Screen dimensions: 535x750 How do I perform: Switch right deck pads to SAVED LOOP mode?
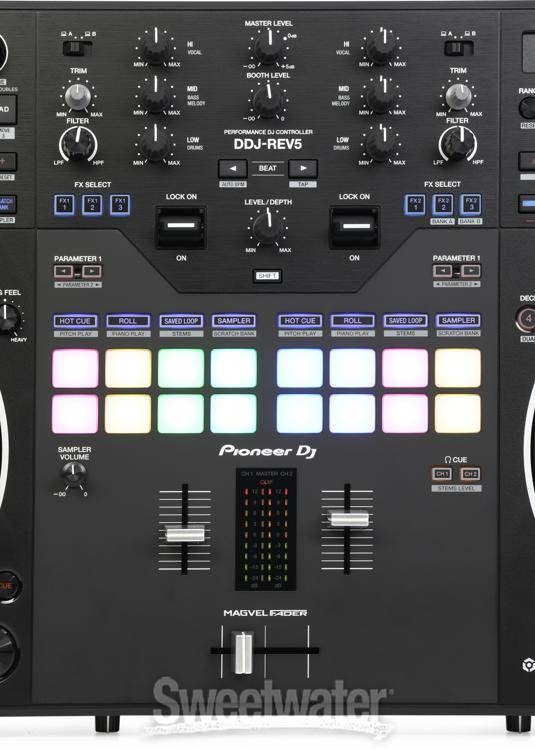click(405, 320)
